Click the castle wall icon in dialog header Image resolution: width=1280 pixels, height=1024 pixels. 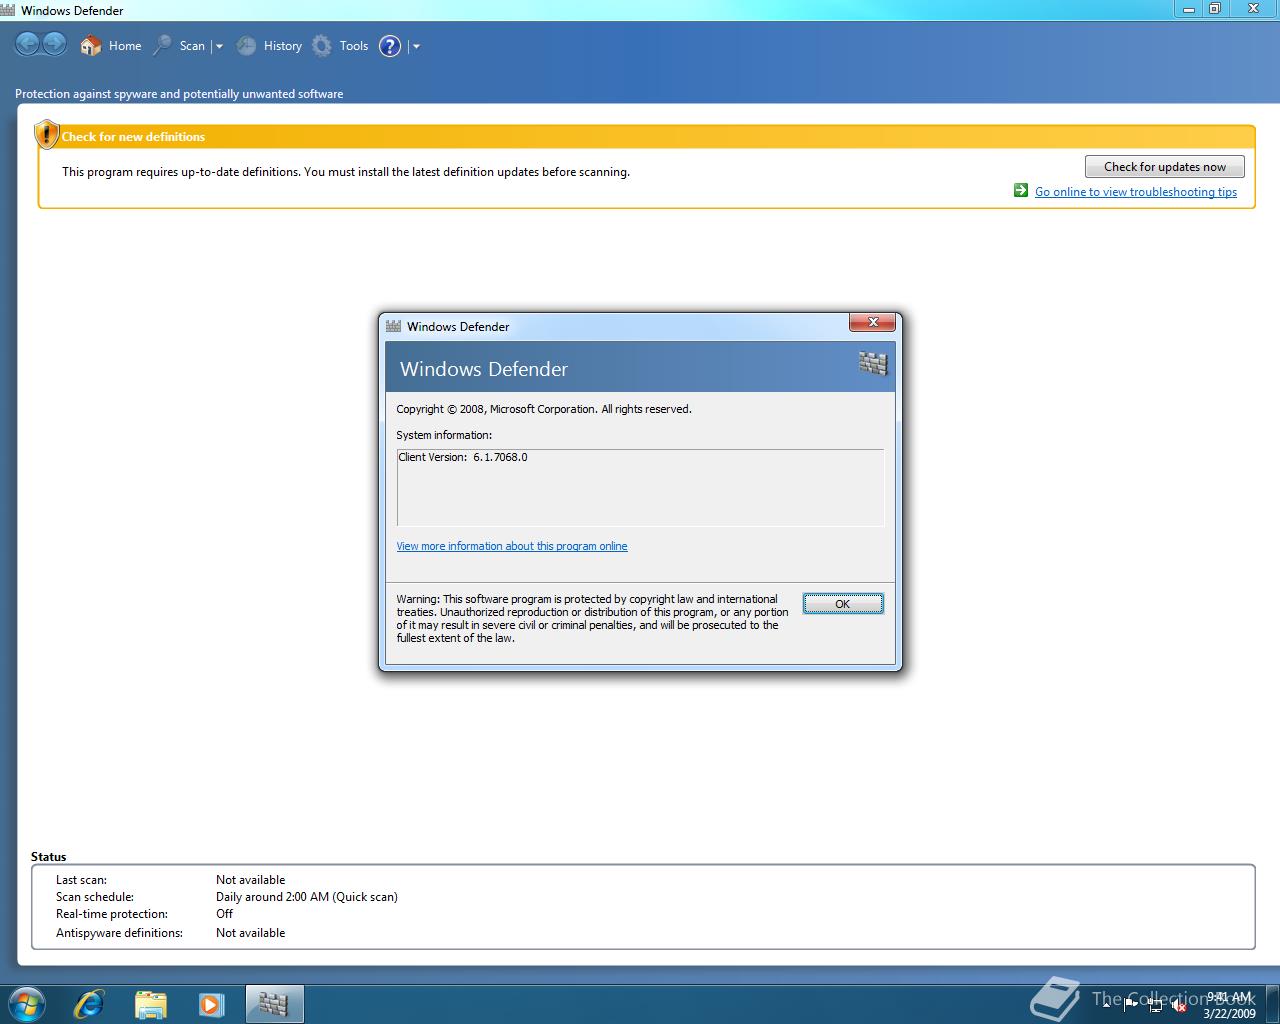(873, 364)
